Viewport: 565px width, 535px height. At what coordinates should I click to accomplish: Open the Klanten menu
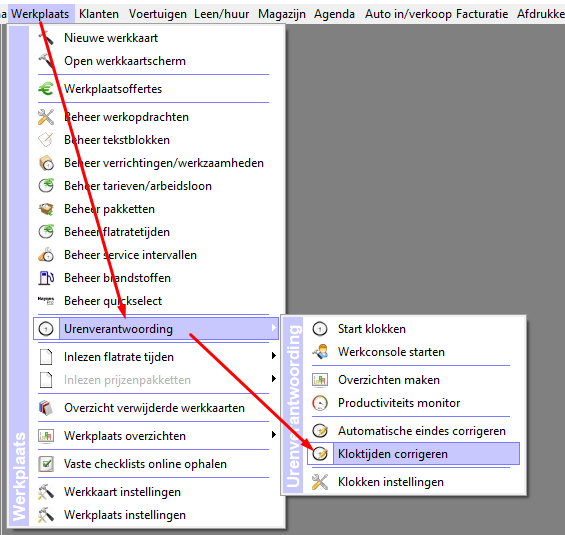click(x=99, y=14)
